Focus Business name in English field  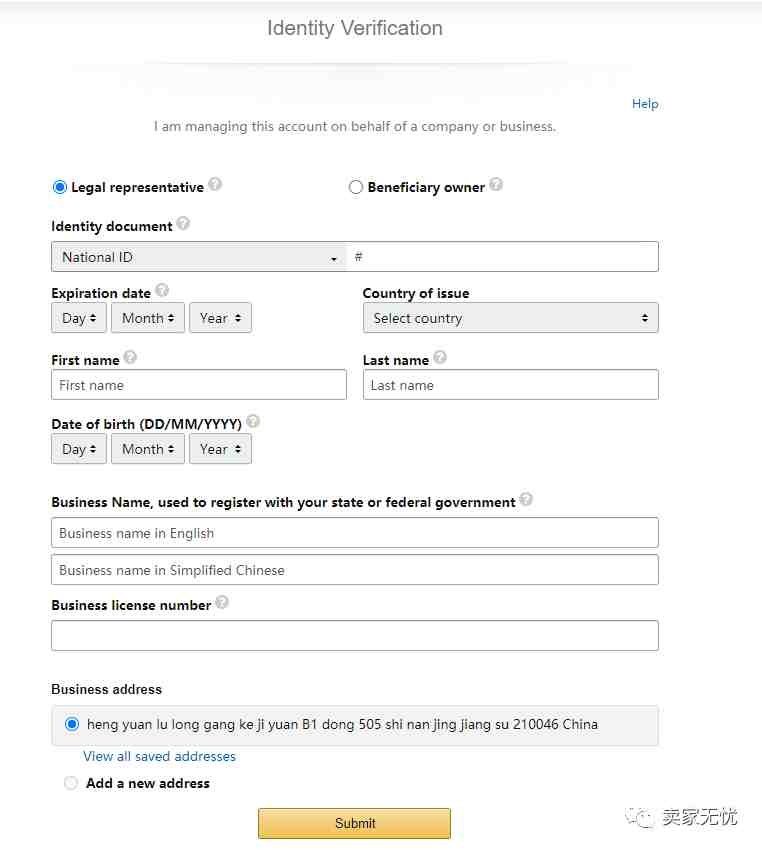(x=355, y=533)
